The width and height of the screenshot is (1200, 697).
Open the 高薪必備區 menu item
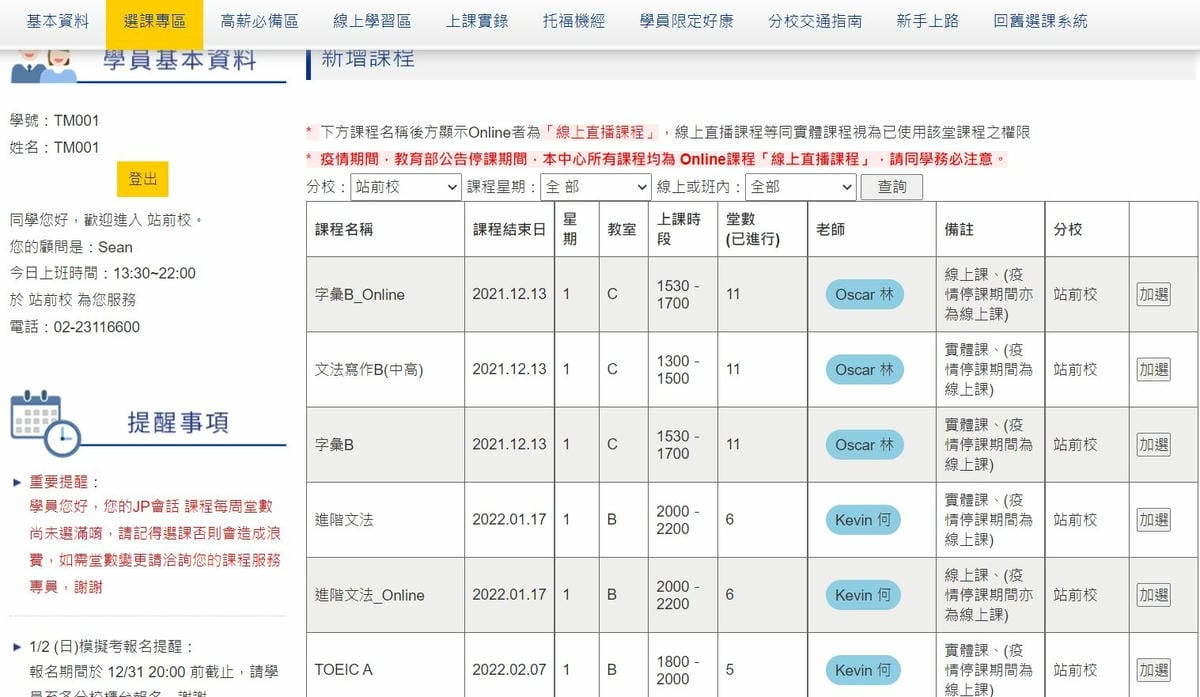(259, 21)
